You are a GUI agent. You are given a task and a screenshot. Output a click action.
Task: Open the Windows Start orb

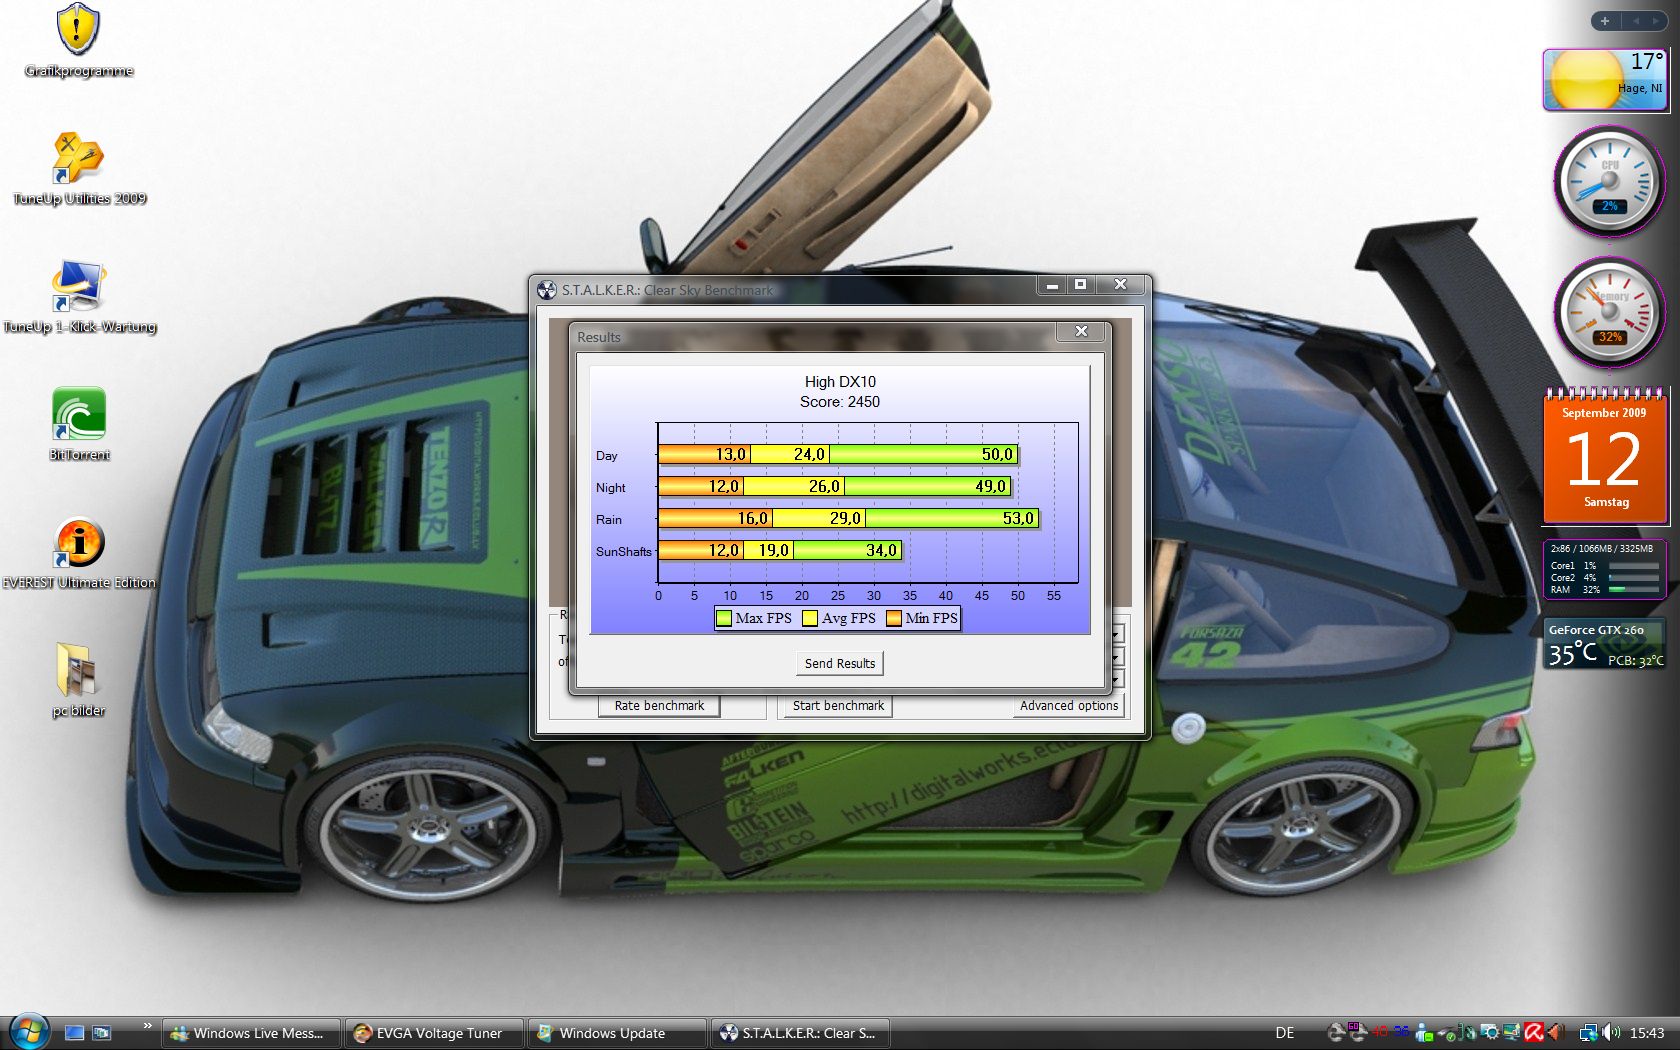coord(28,1031)
